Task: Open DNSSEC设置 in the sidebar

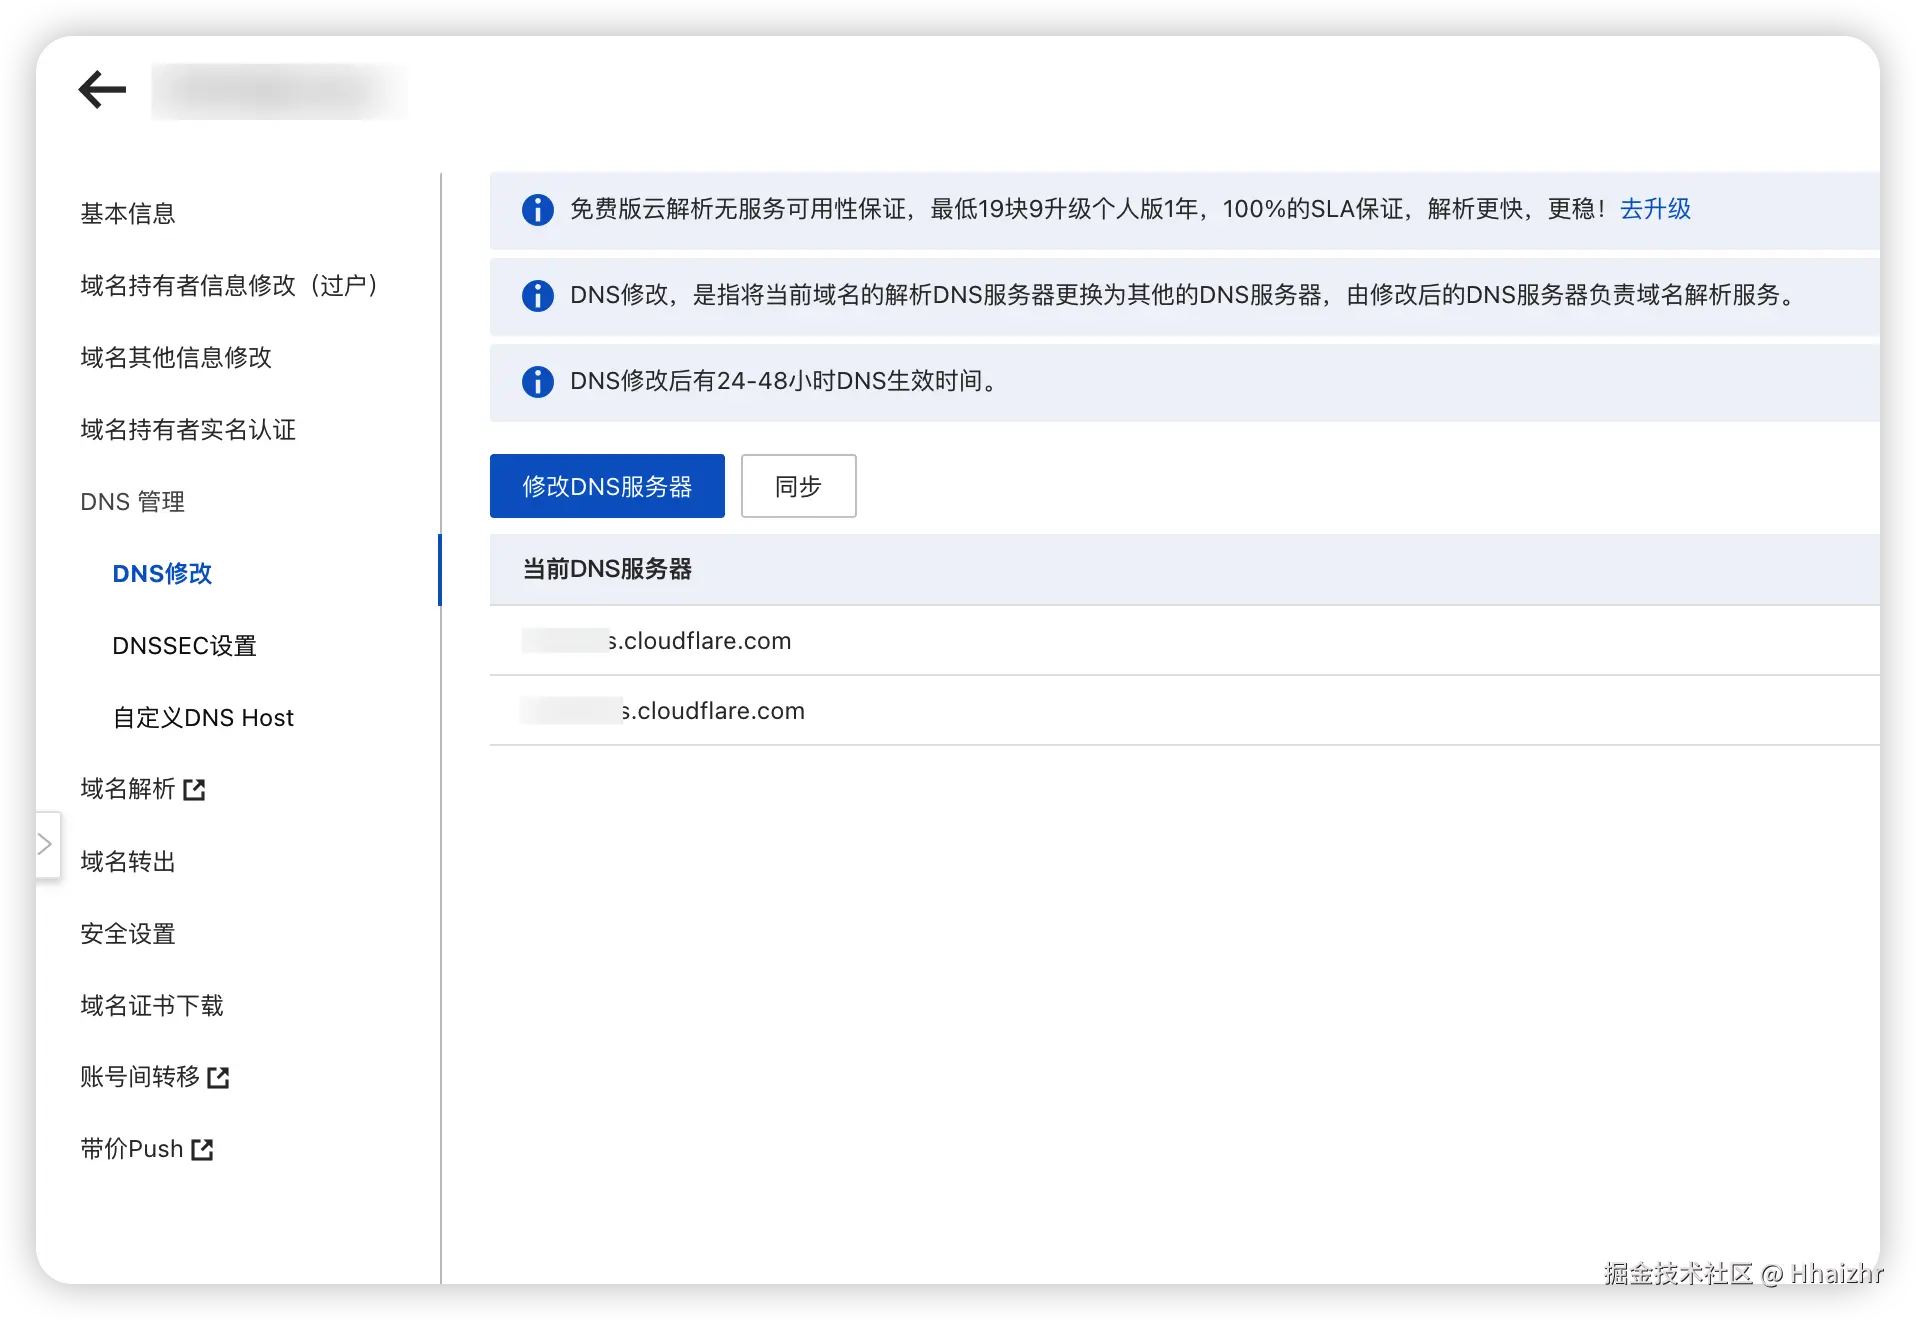Action: tap(184, 646)
